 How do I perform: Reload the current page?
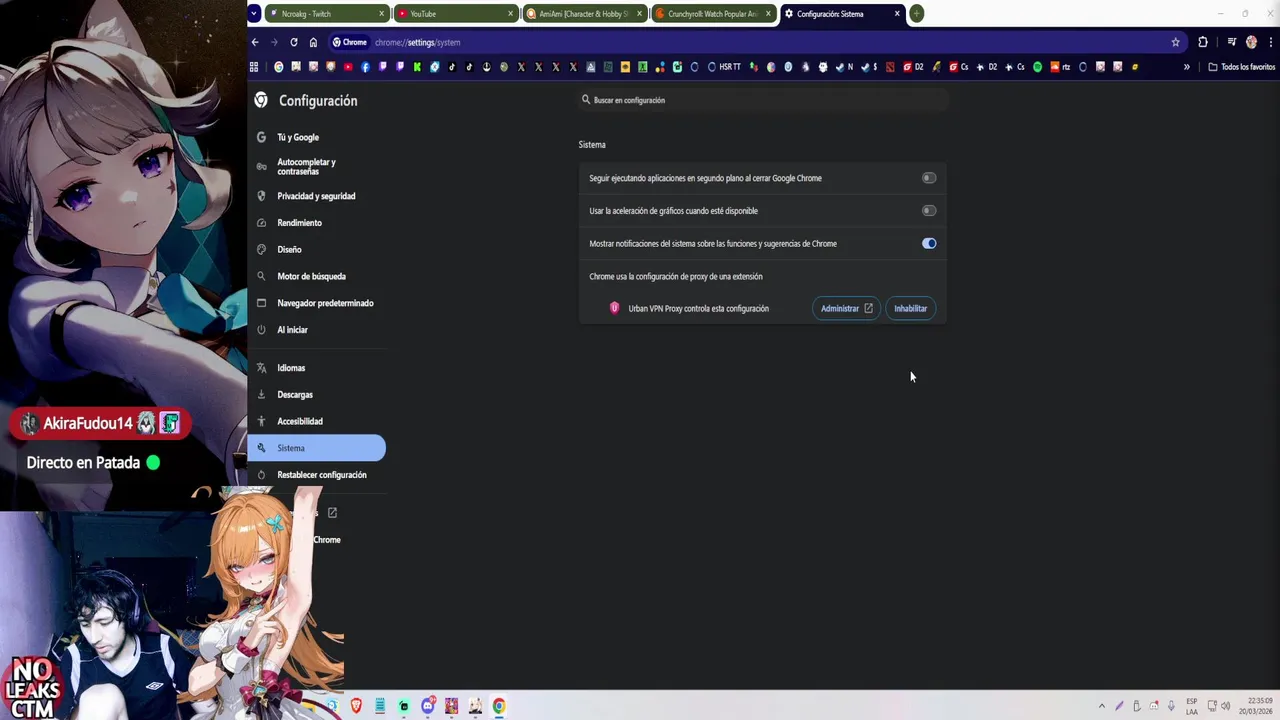(x=294, y=42)
